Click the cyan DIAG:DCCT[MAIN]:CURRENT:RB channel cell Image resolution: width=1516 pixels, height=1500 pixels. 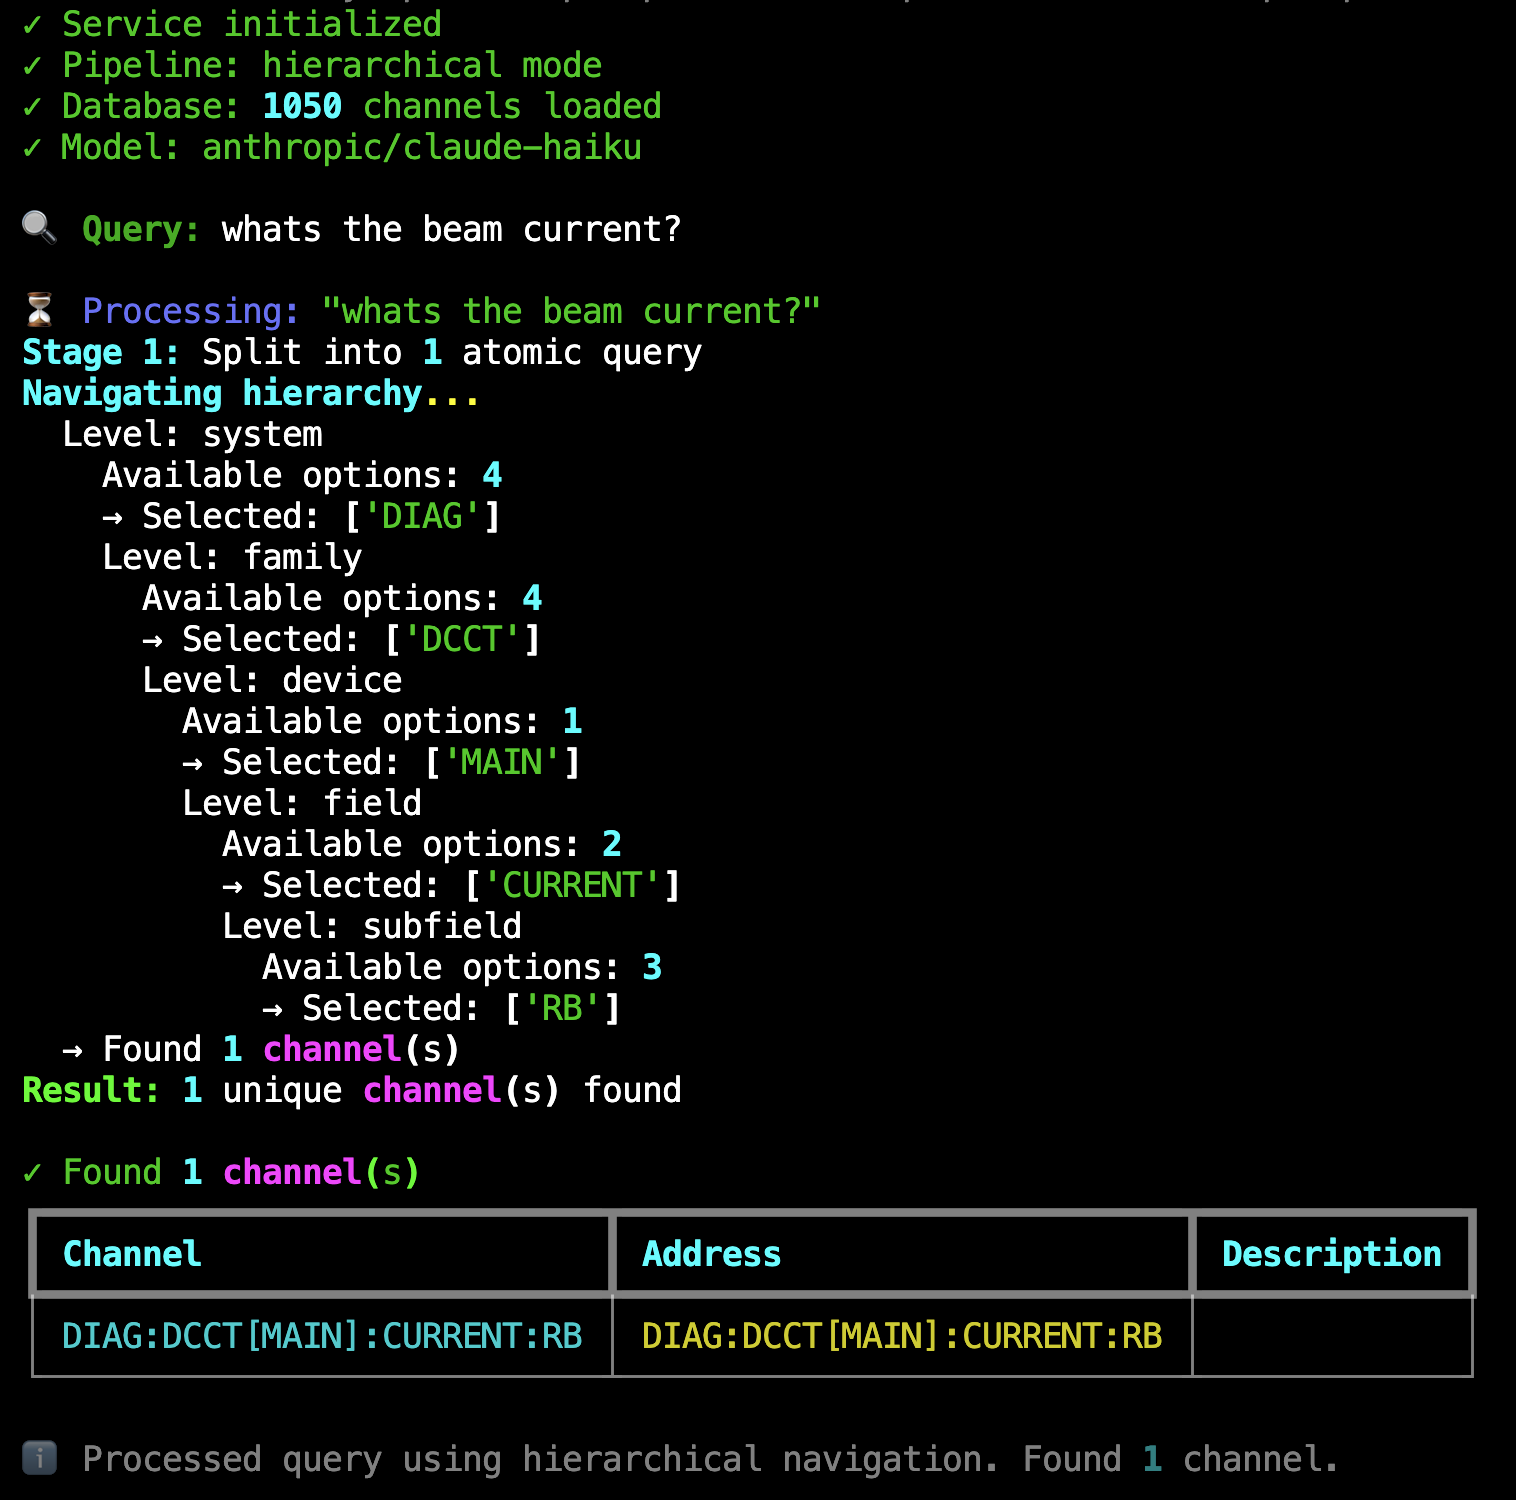pyautogui.click(x=322, y=1336)
